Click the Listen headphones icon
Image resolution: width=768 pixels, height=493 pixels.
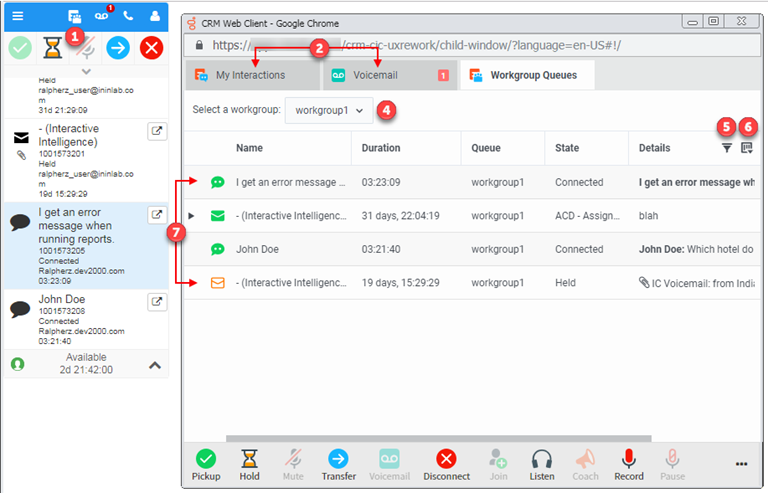(542, 460)
